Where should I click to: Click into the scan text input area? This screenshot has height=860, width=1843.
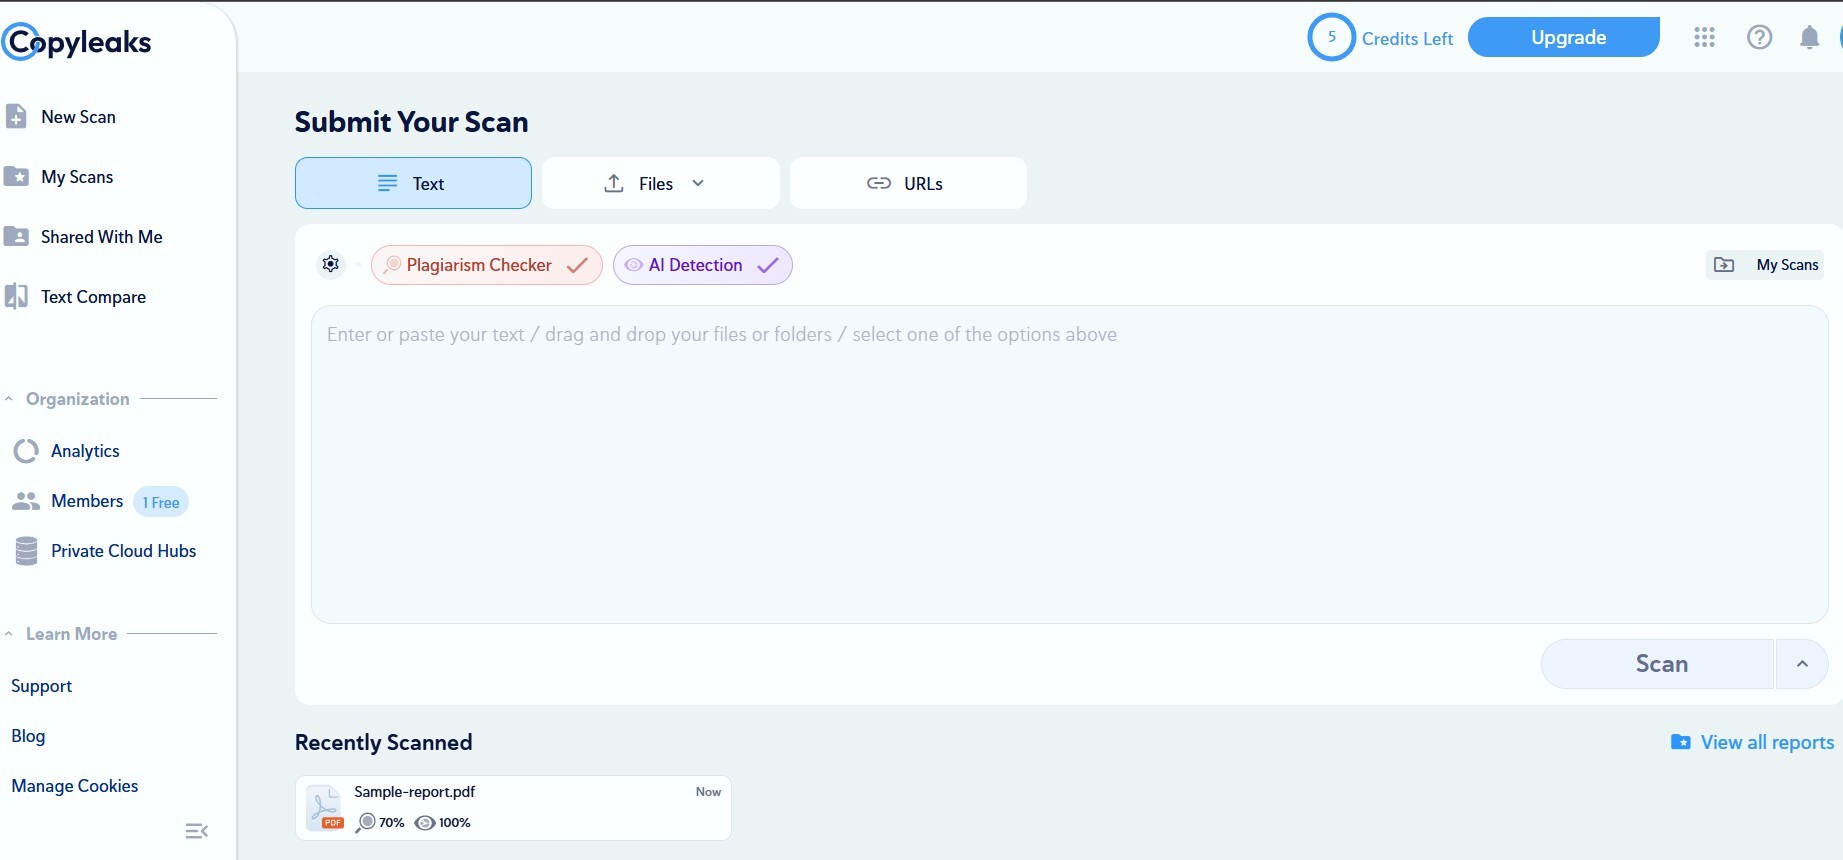1069,464
